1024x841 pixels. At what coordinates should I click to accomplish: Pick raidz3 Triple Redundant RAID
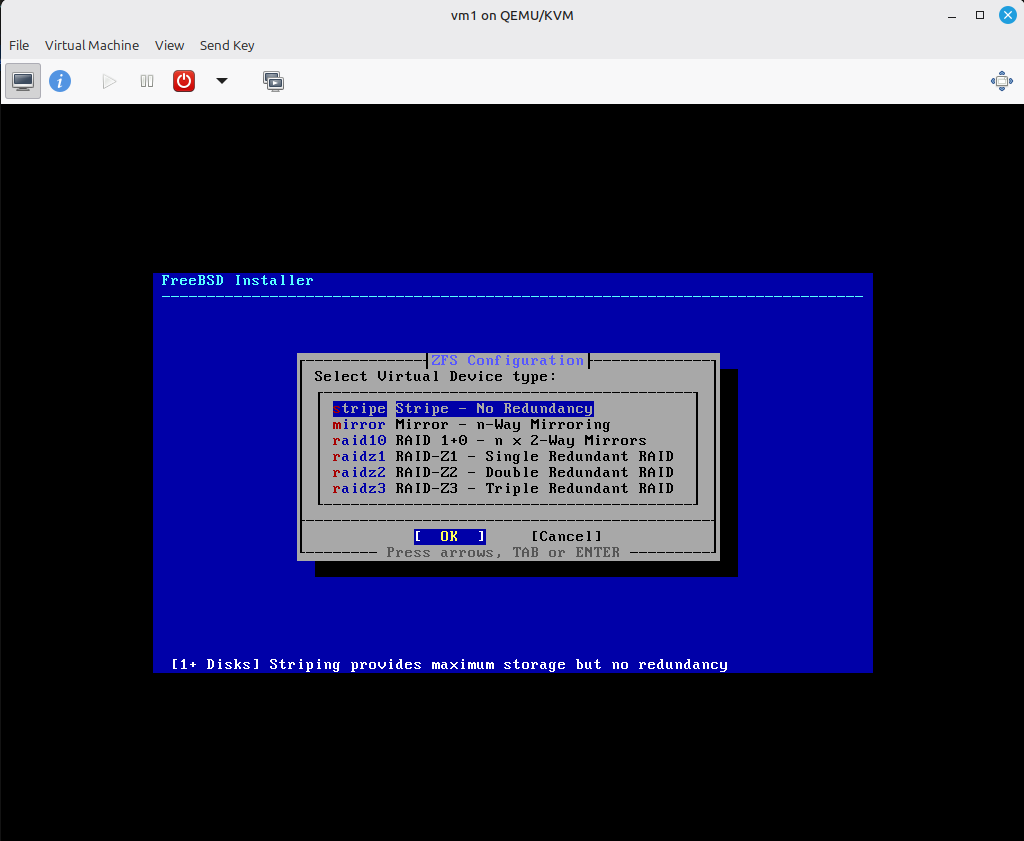[503, 488]
